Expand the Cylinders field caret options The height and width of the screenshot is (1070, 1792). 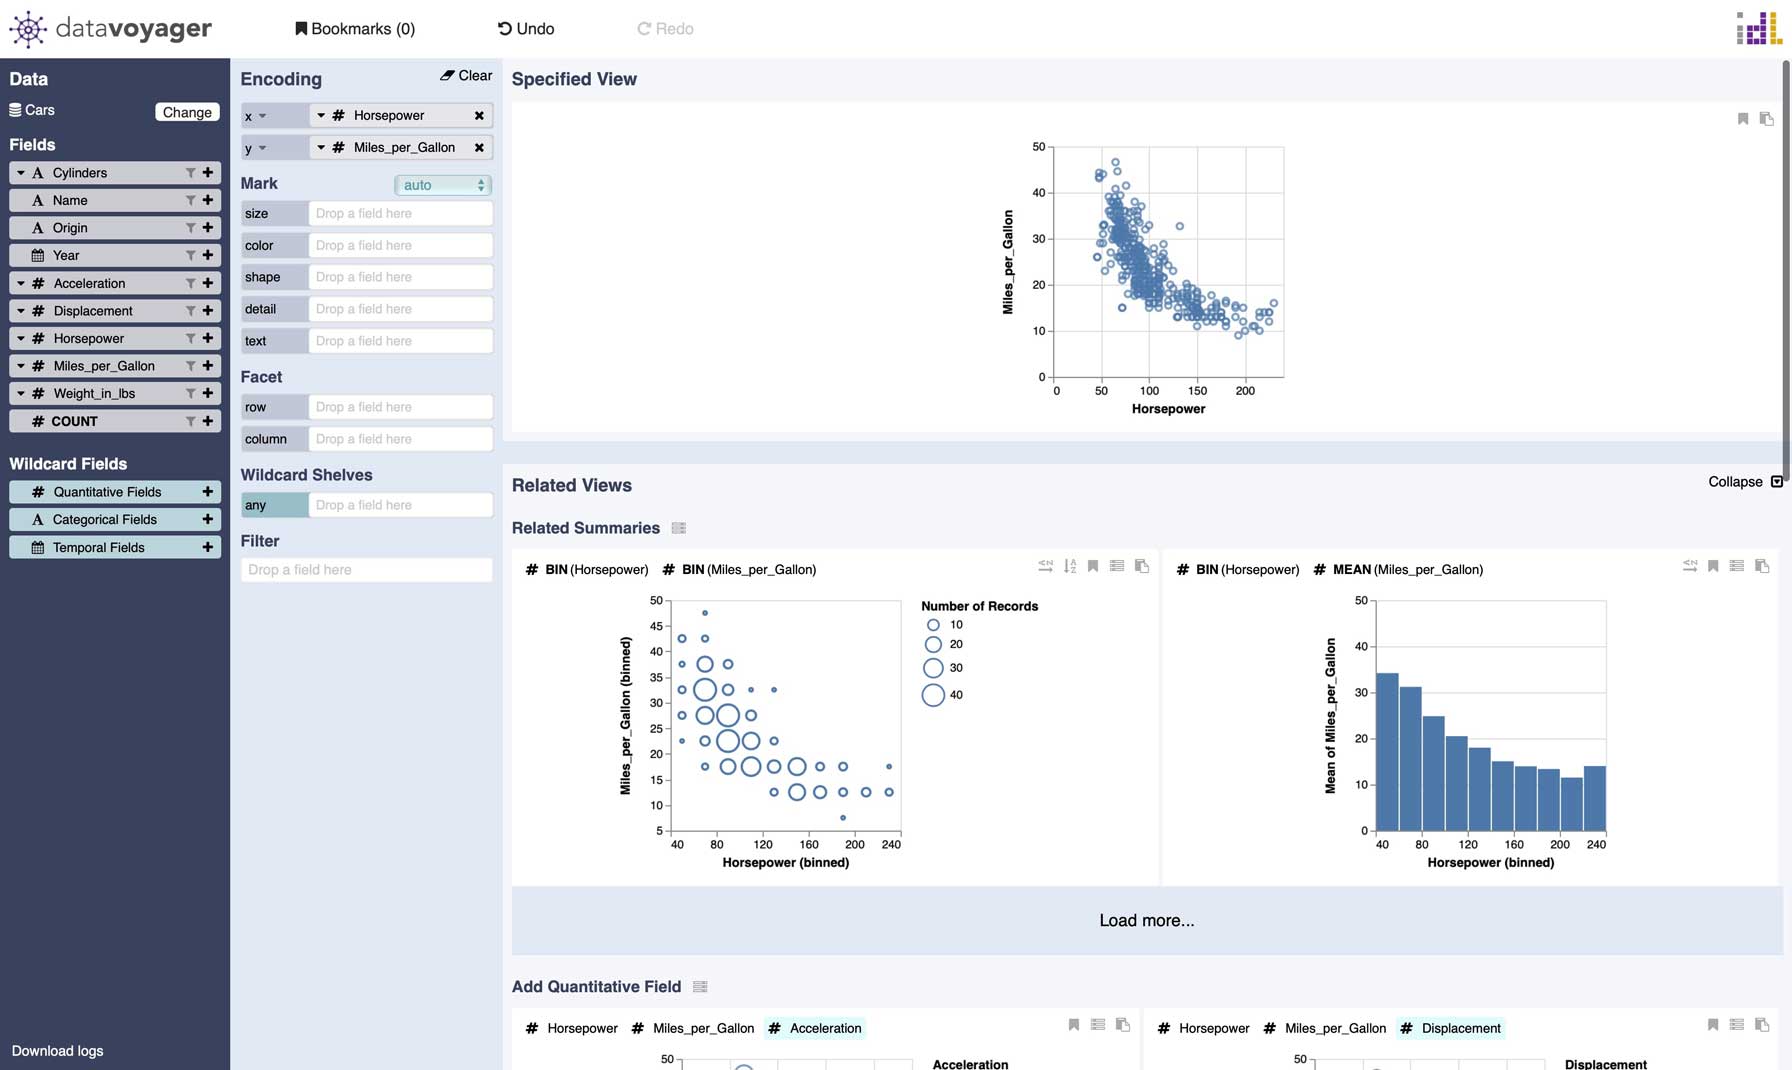click(21, 173)
